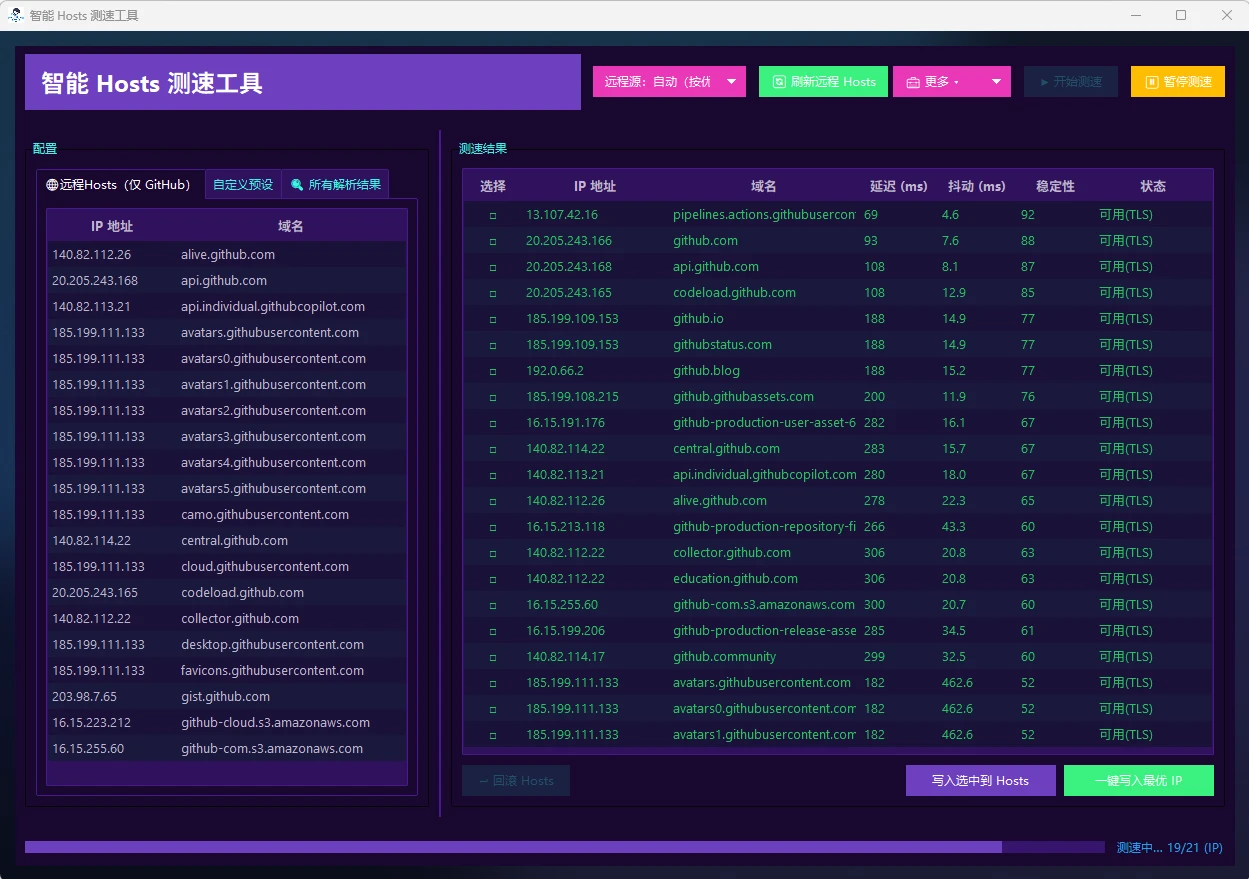Image resolution: width=1249 pixels, height=879 pixels.
Task: Switch to the 远程Hosts（仅 GitHub）tab
Action: click(x=120, y=185)
